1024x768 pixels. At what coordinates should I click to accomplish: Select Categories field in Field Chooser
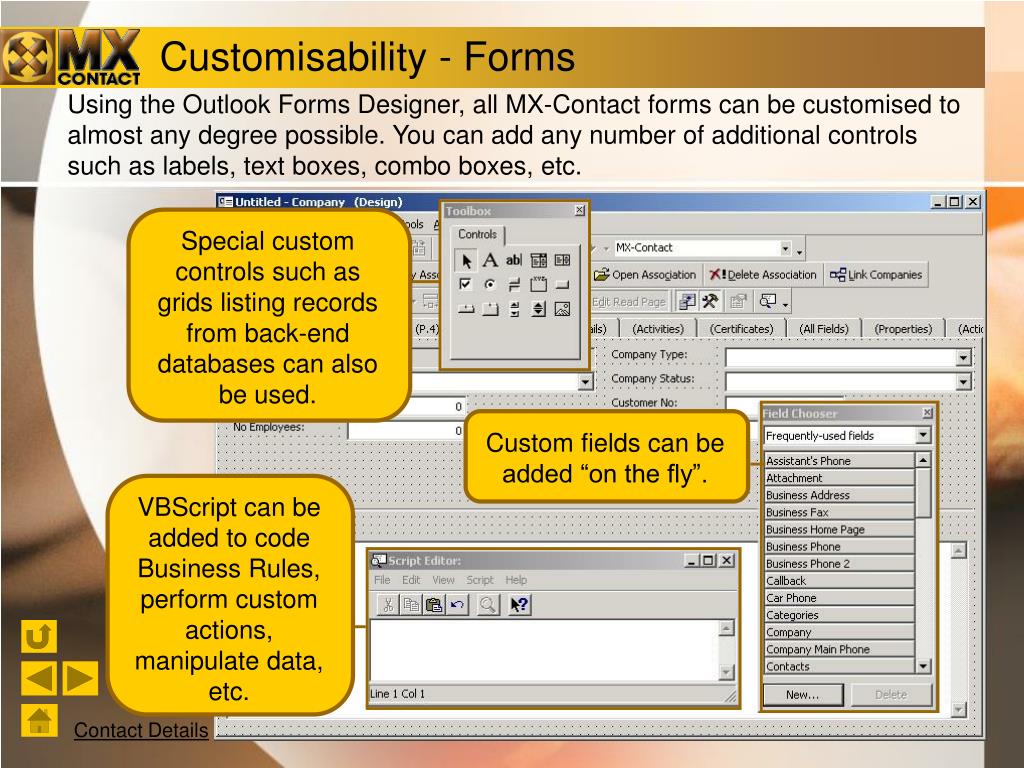point(839,615)
